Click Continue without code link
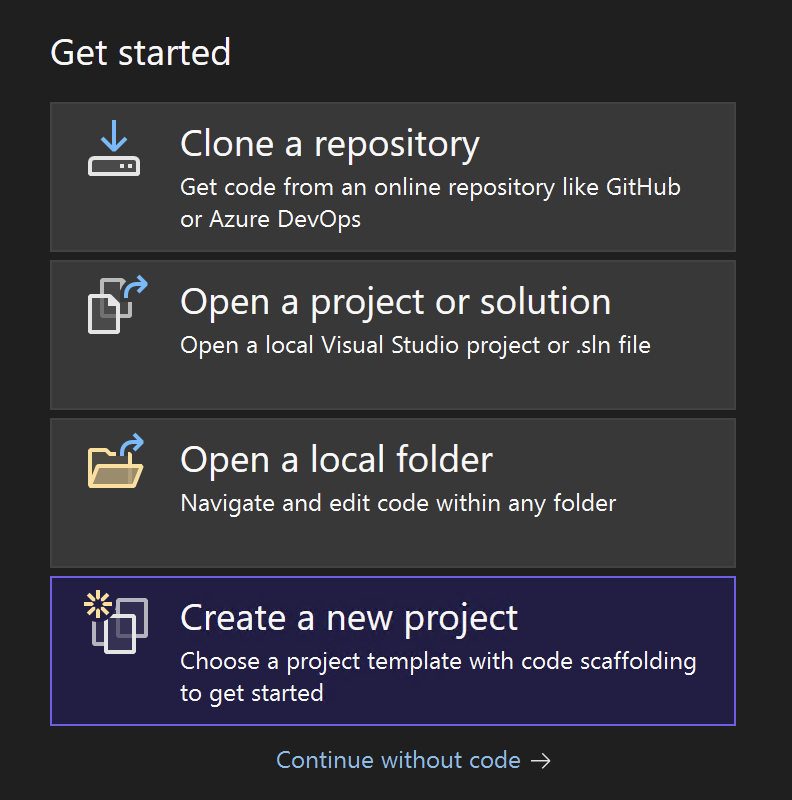Viewport: 792px width, 800px height. click(397, 760)
